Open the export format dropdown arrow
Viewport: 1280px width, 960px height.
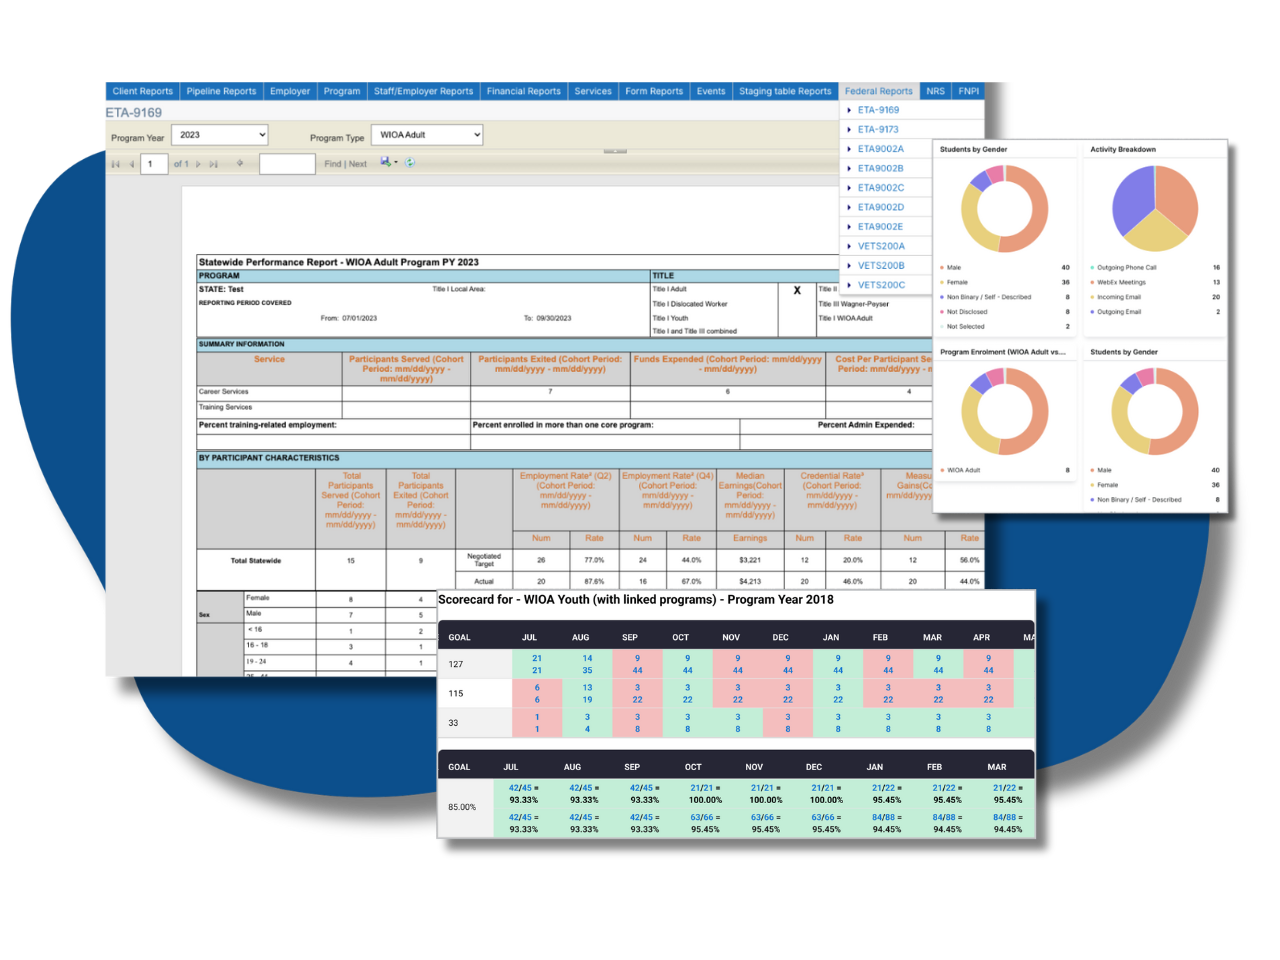pos(396,162)
